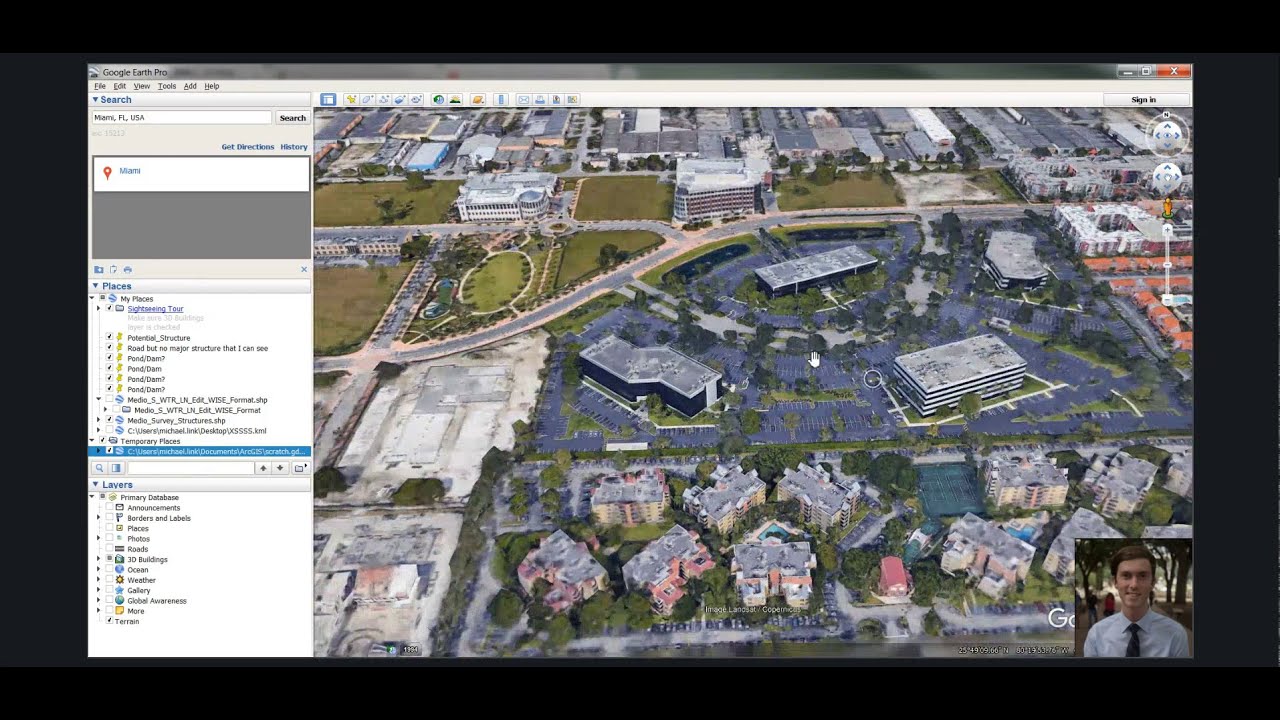Viewport: 1280px width, 720px height.
Task: Collapse the Places panel header
Action: pyautogui.click(x=200, y=286)
